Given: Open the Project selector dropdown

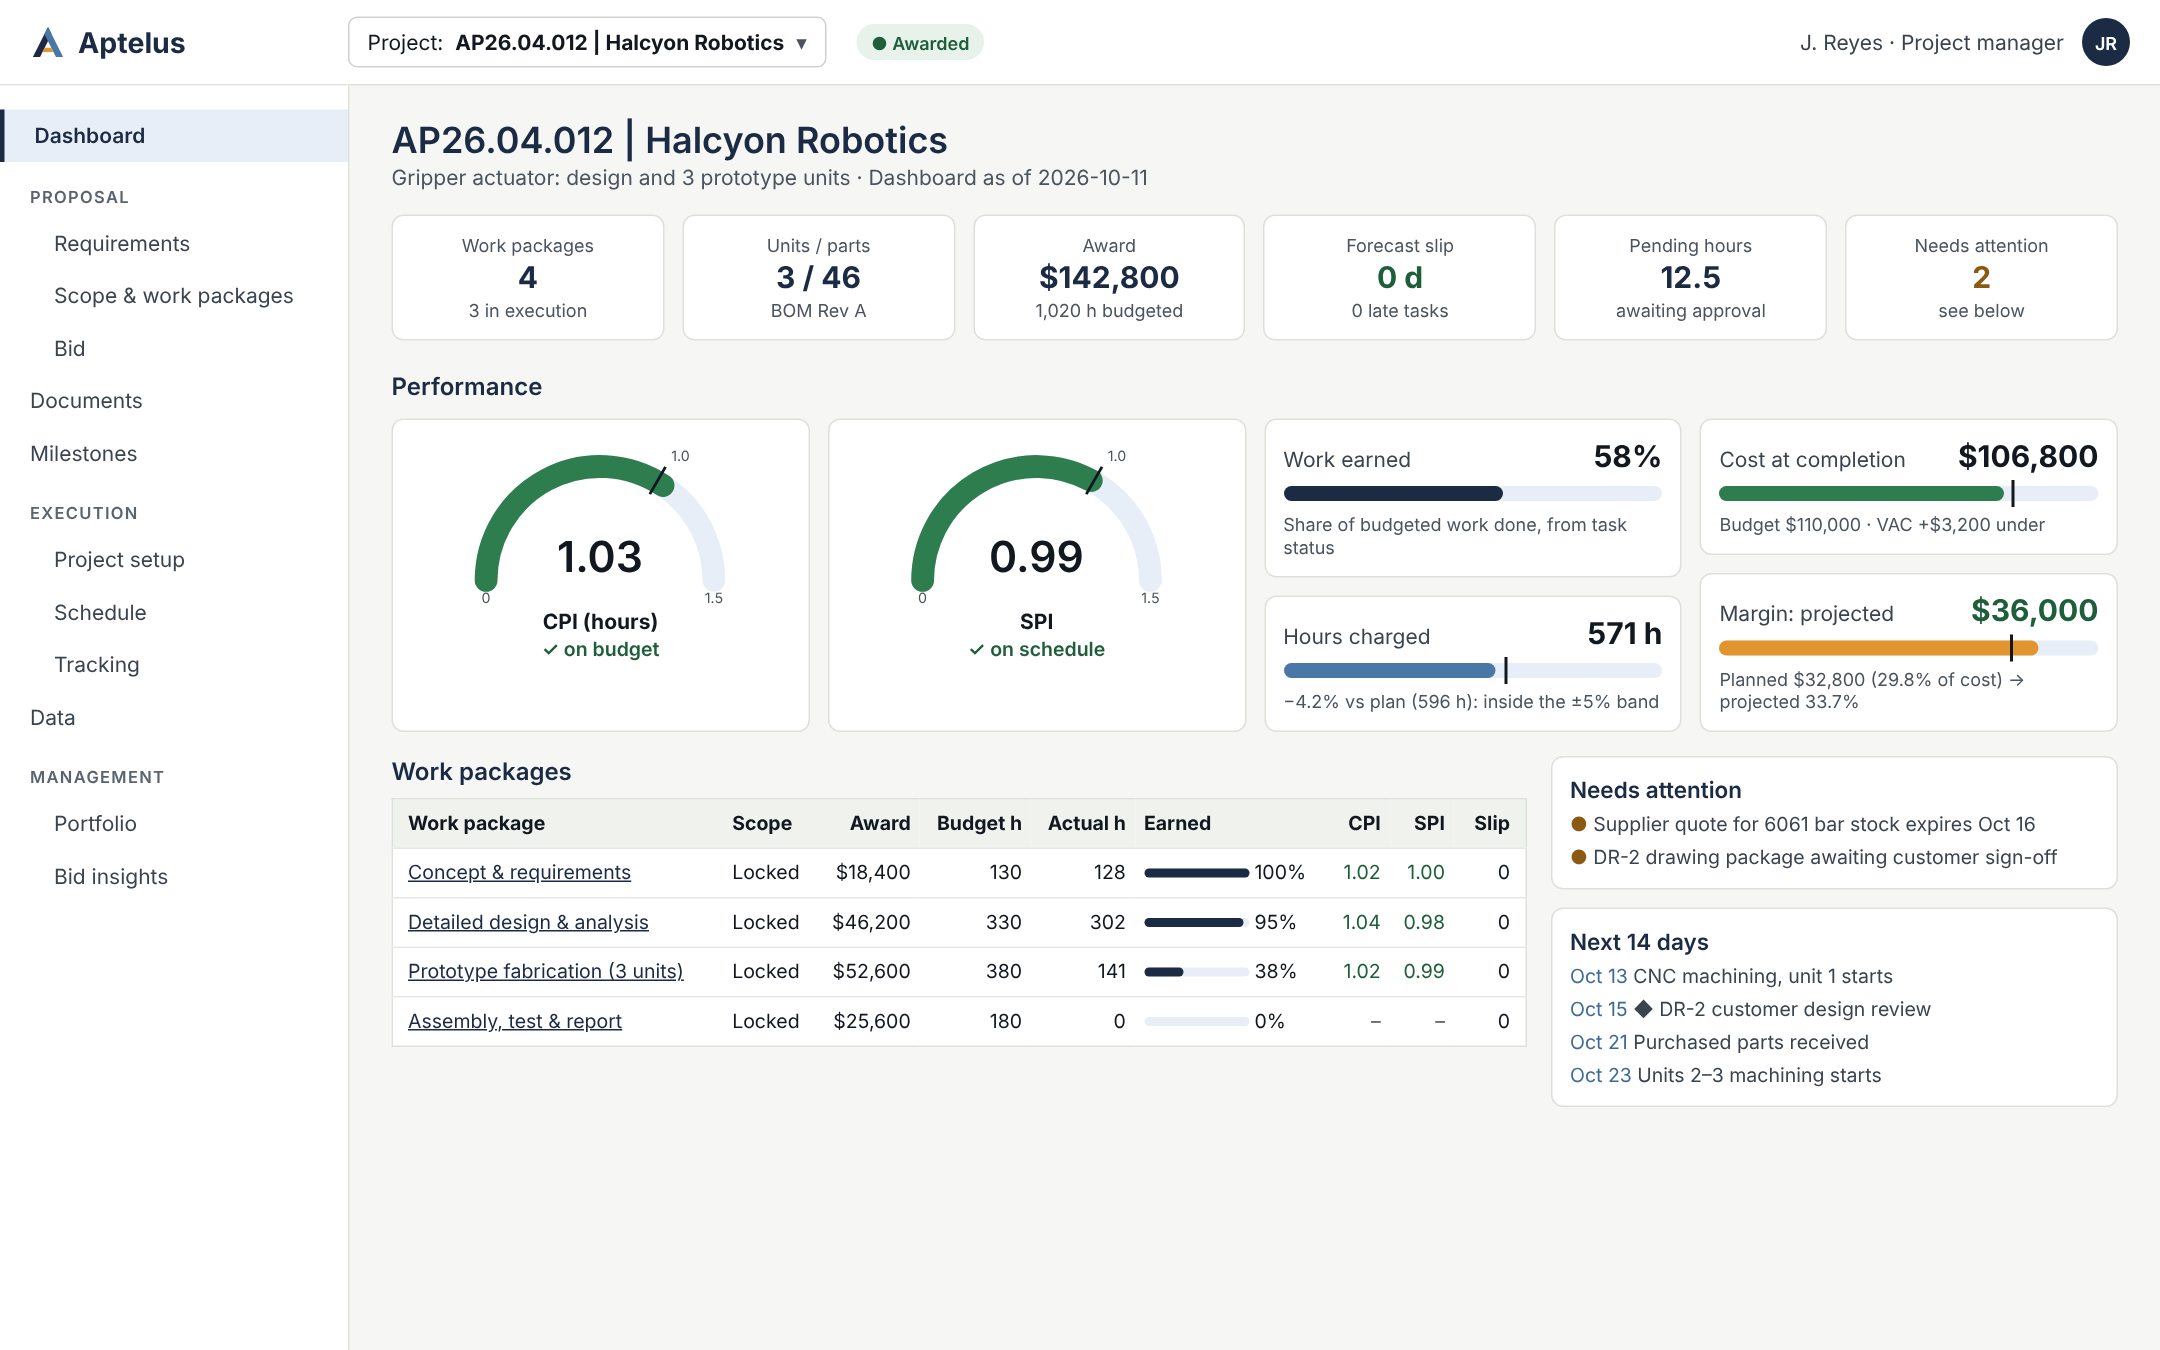Looking at the screenshot, I should [587, 43].
